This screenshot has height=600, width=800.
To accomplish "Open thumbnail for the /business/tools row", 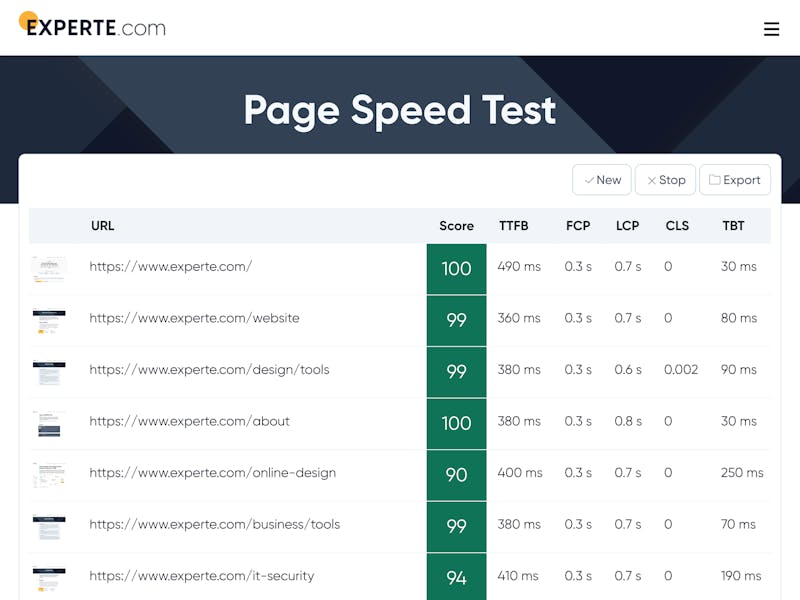I will 49,527.
